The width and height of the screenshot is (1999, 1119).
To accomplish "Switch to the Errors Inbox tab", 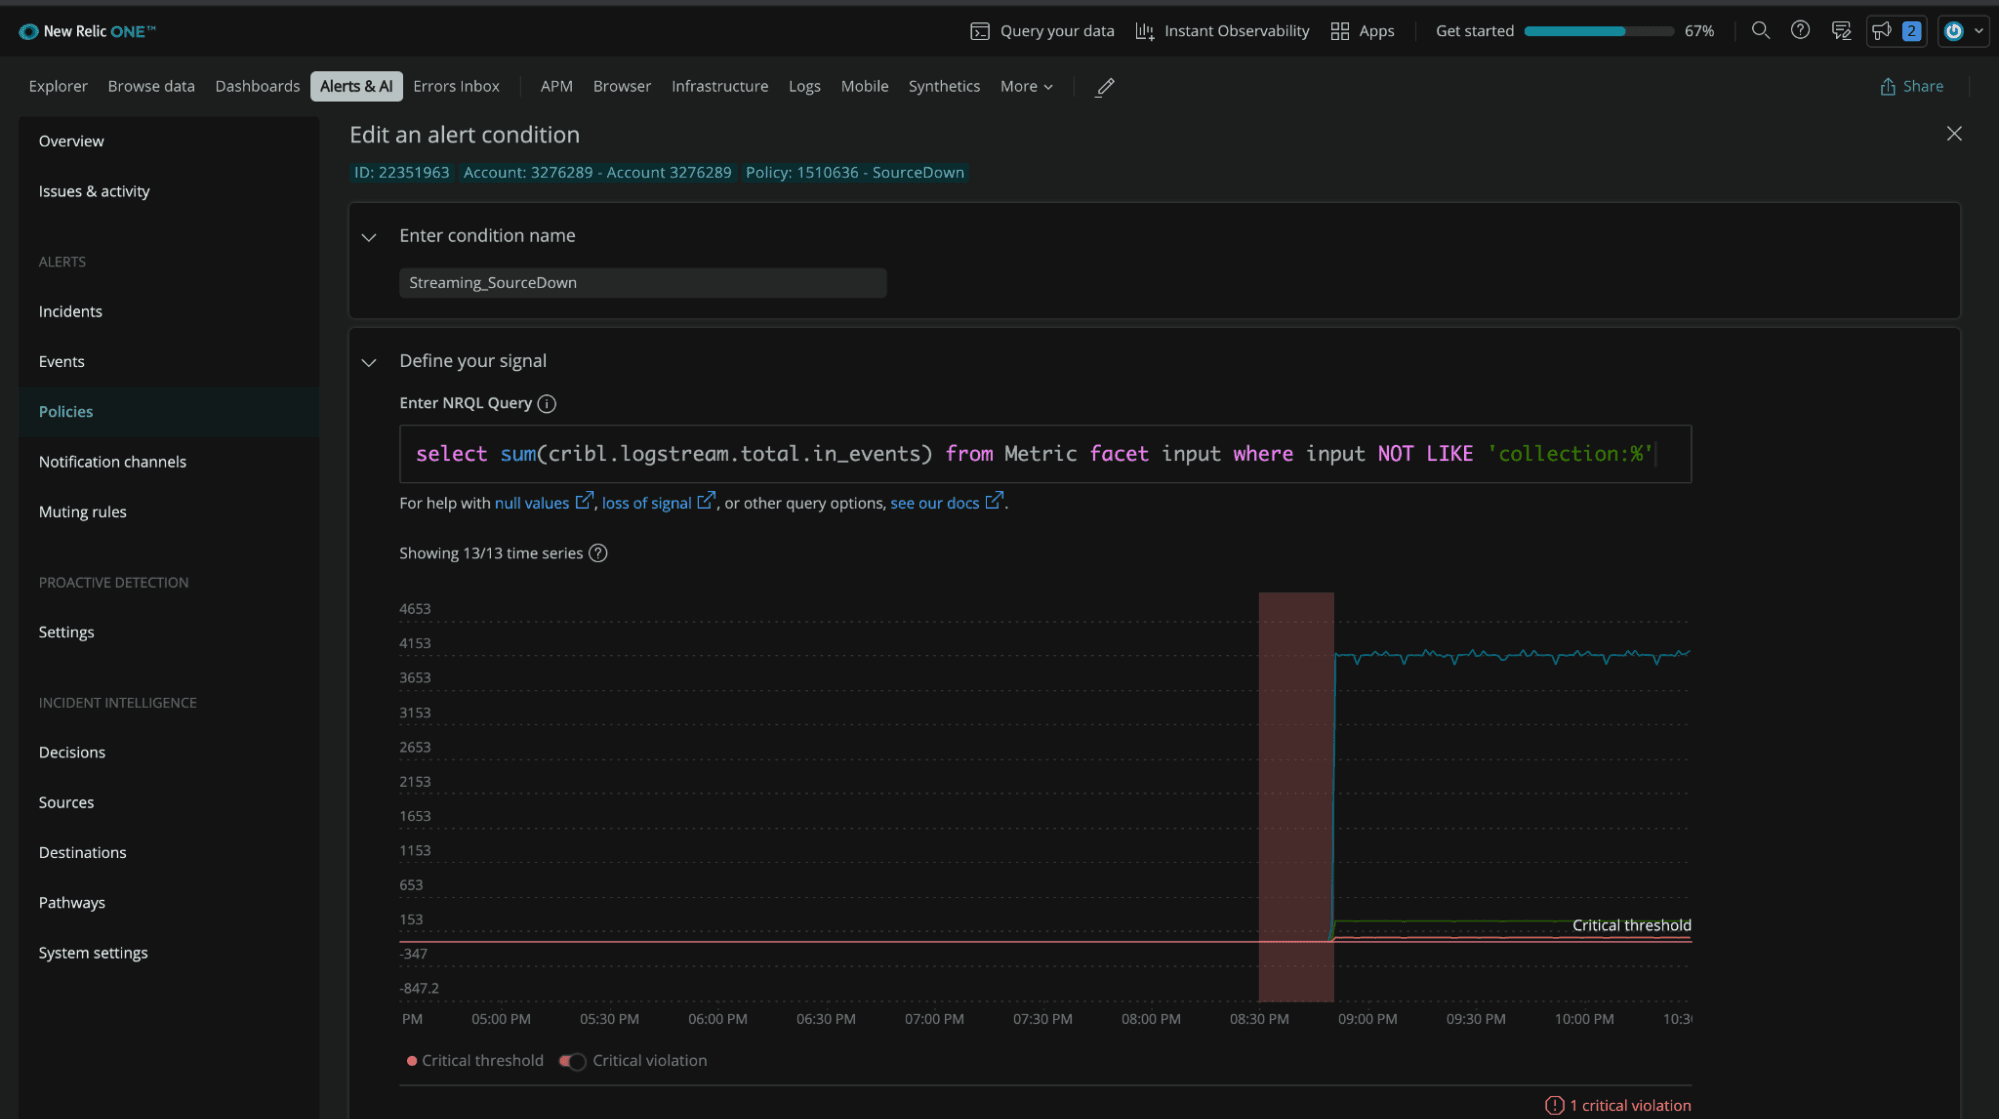I will 456,87.
